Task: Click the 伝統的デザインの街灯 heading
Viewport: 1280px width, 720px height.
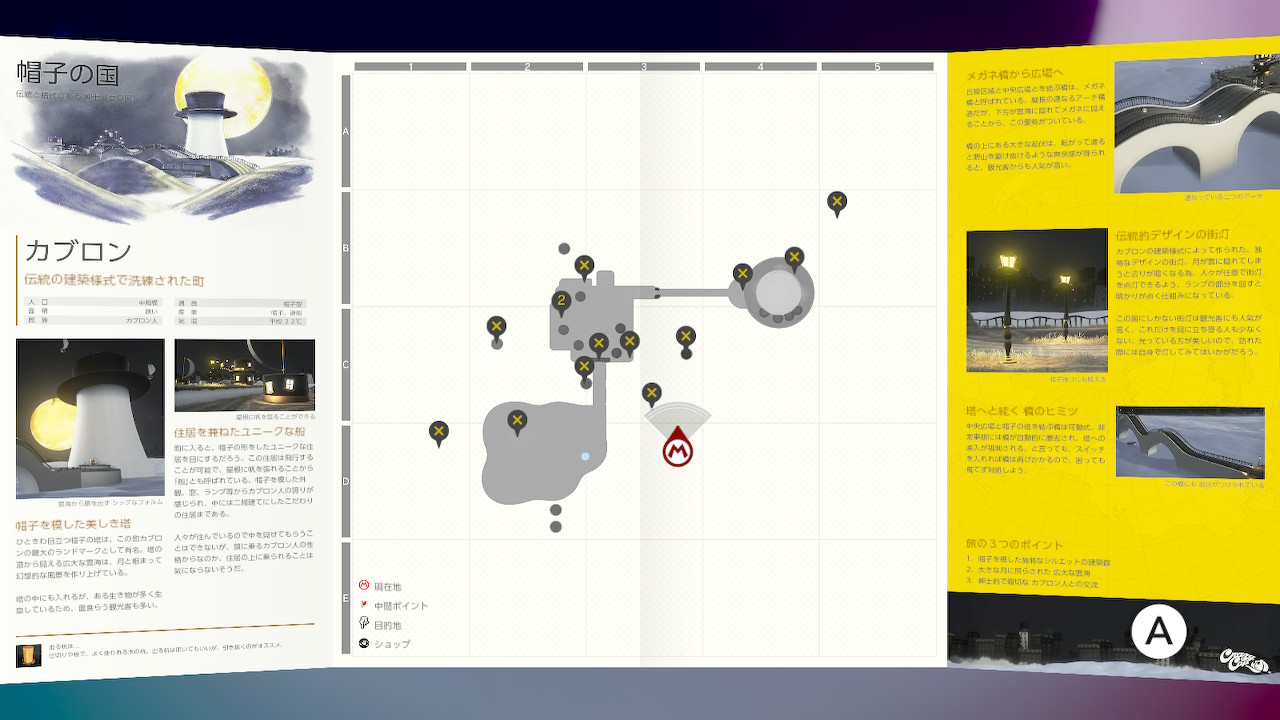Action: click(1174, 237)
